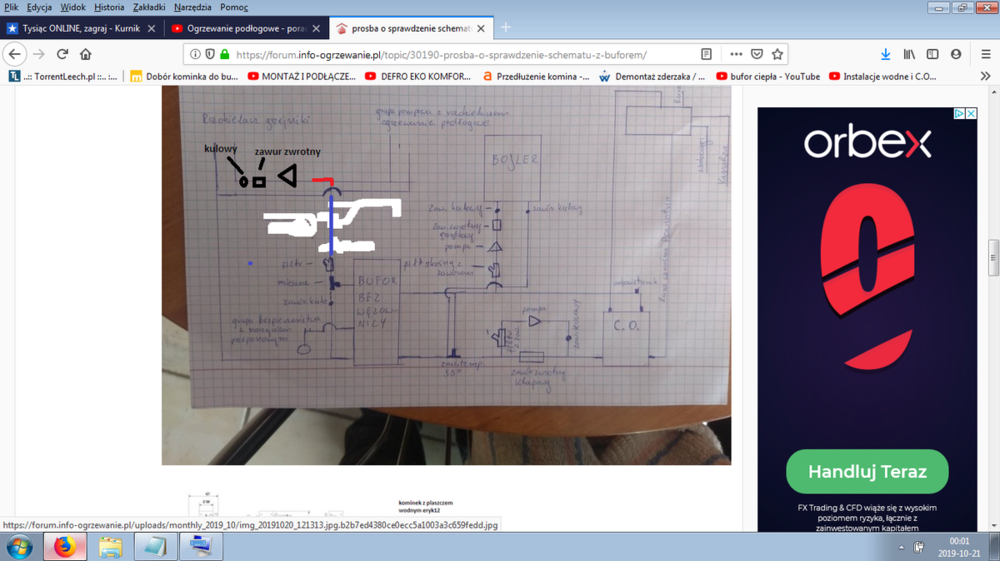Switch to the Ogrzewanie podłogowe tab
Viewport: 1000px width, 561px height.
coord(238,28)
